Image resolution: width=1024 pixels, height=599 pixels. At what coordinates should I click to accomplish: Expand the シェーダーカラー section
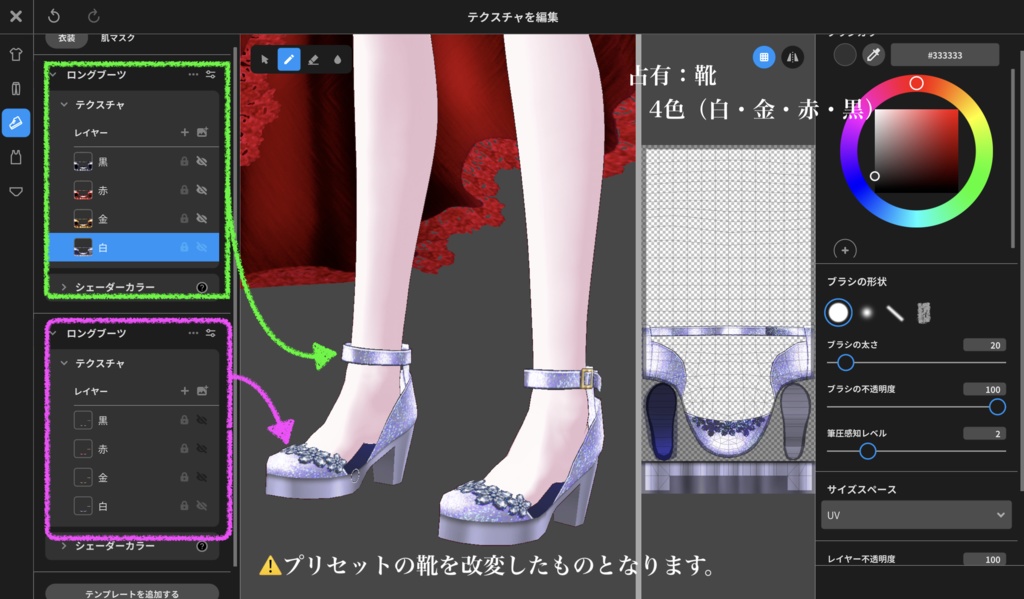pyautogui.click(x=63, y=288)
